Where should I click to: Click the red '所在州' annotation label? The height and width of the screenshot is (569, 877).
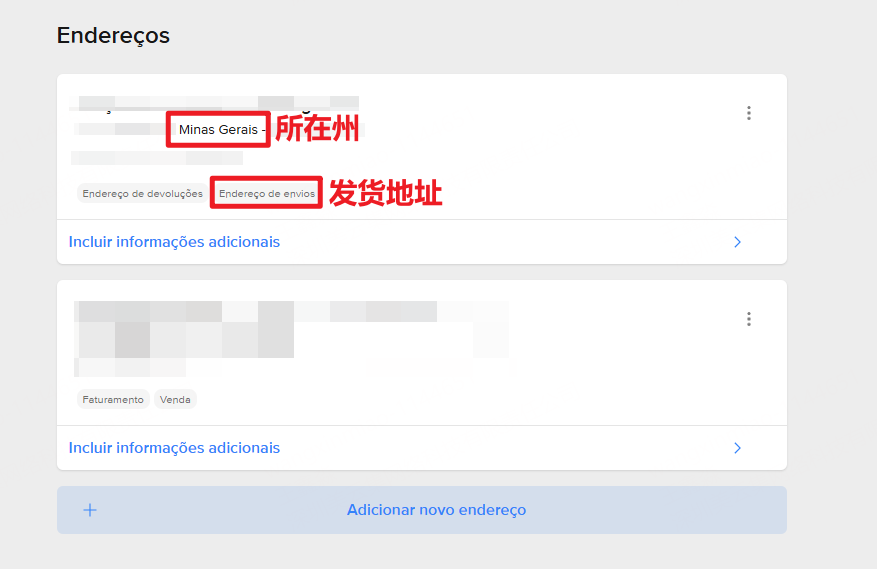[316, 130]
